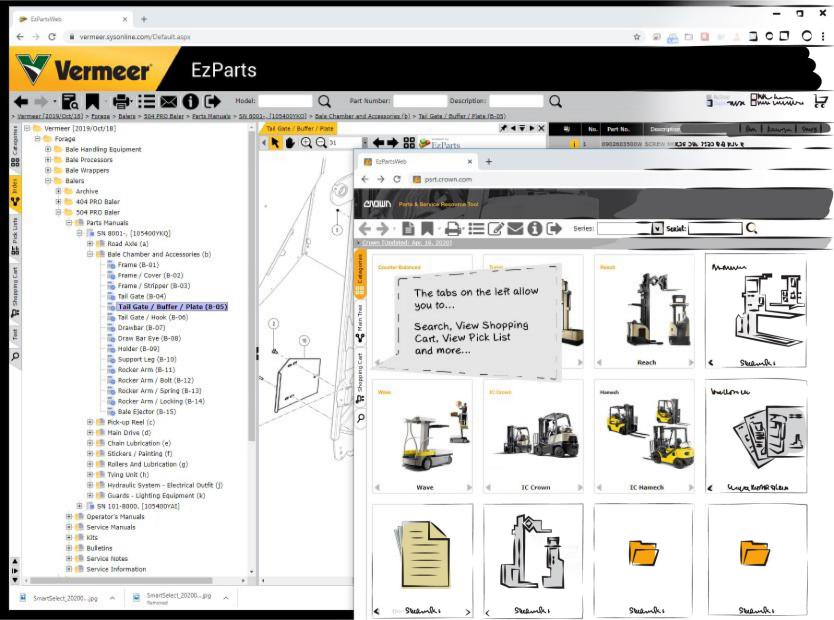Bookmark the Vermeer page with the star icon
The image size is (834, 620).
point(637,37)
